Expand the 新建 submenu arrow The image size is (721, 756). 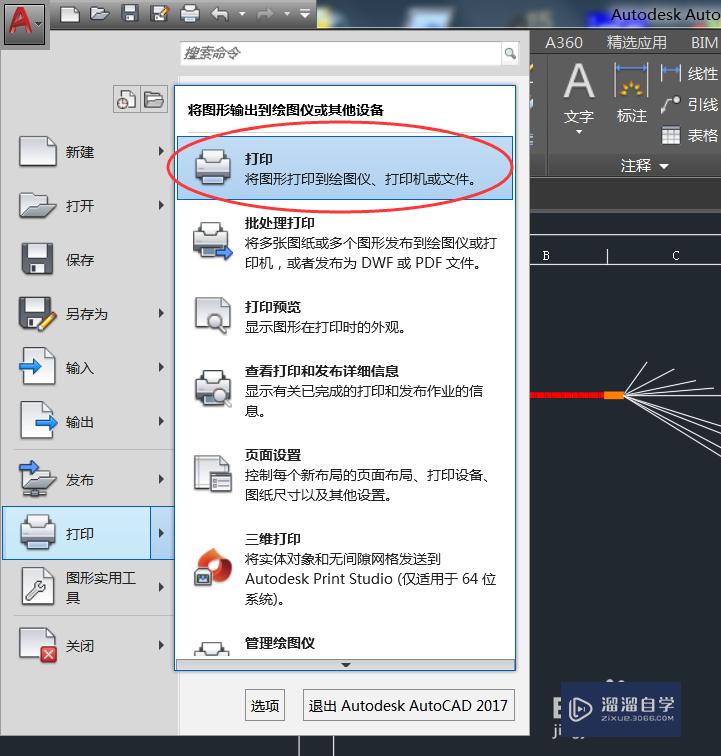click(x=162, y=151)
